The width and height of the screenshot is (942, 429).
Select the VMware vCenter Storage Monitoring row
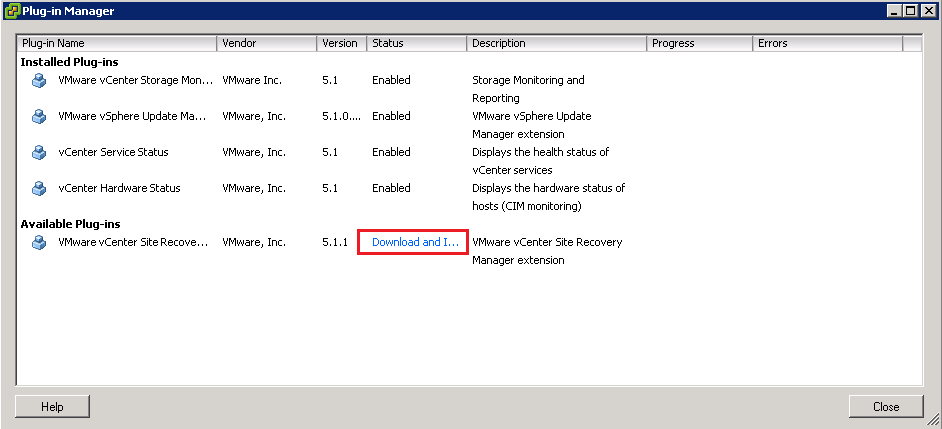point(135,80)
